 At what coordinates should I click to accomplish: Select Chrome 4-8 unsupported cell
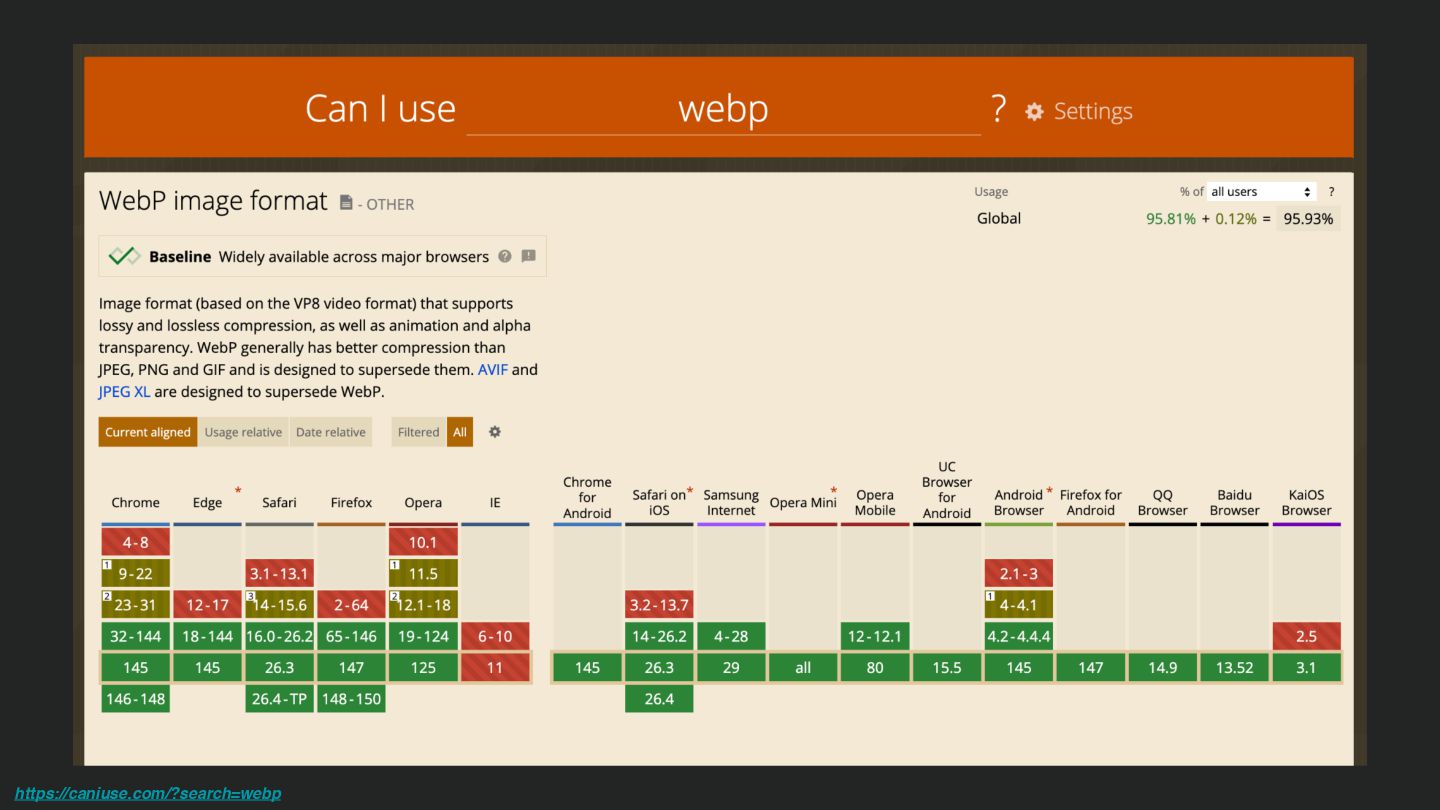[x=135, y=542]
